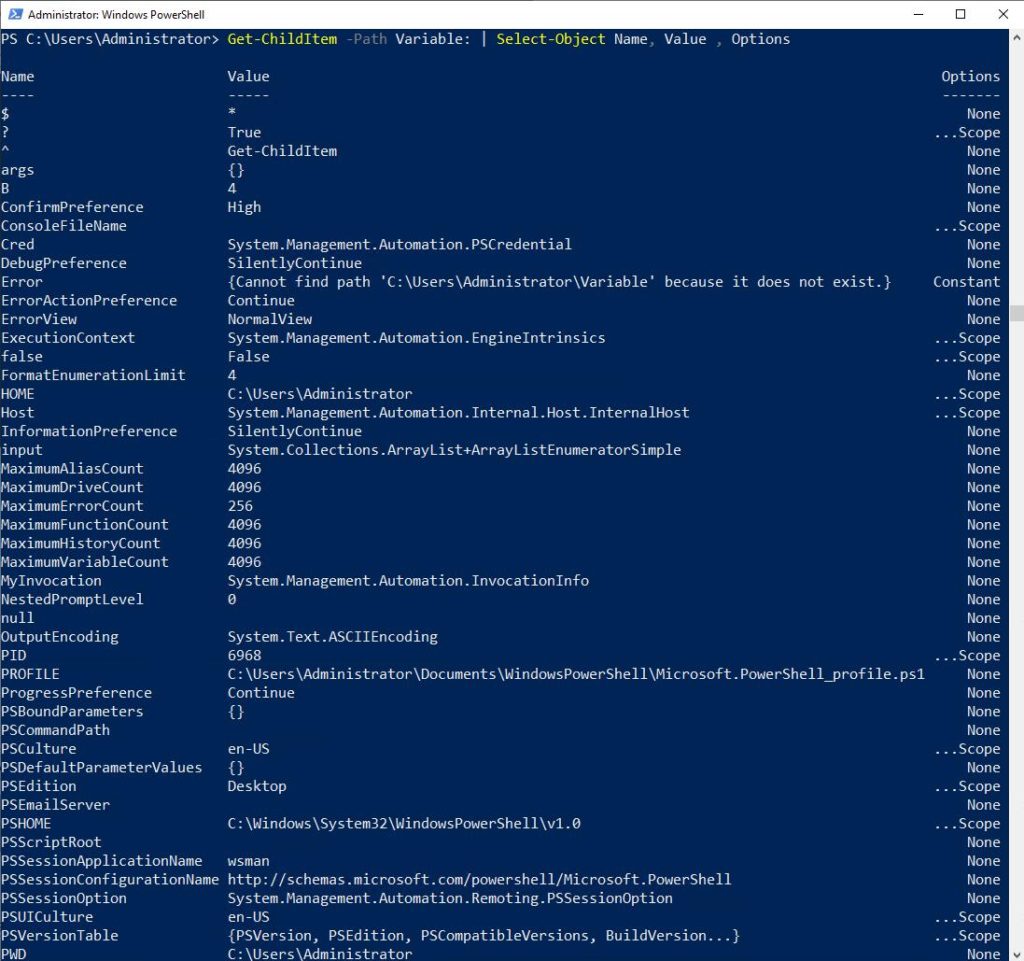Image resolution: width=1024 pixels, height=961 pixels.
Task: Click the Microsoft.PowerShell_profile.ps1 path value
Action: [576, 674]
